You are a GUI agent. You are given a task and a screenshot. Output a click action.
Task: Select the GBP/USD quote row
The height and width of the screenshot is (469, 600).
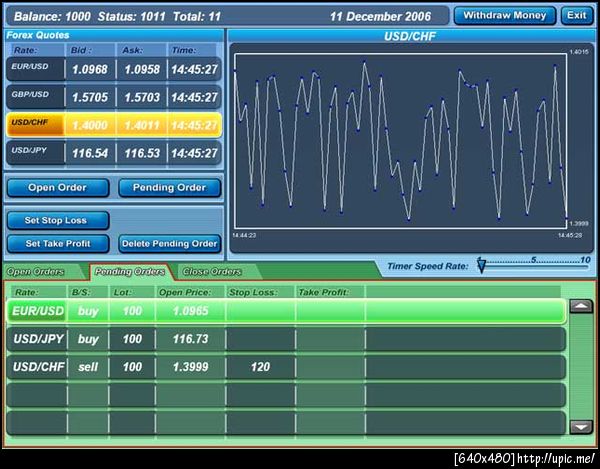click(114, 97)
